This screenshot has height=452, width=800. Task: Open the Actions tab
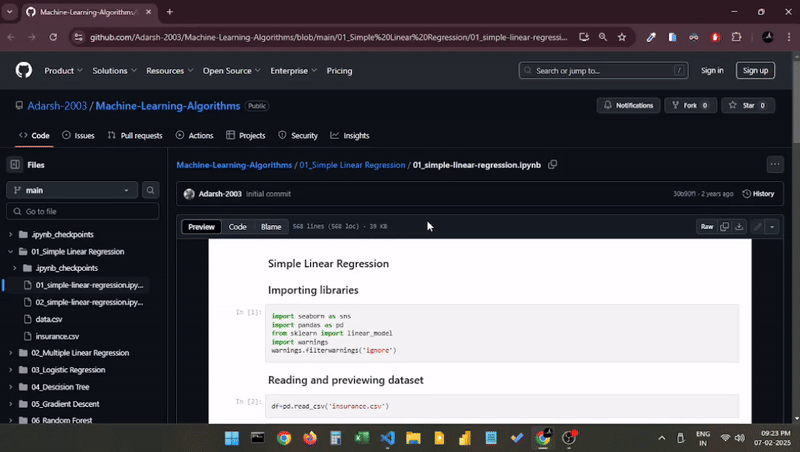click(194, 135)
